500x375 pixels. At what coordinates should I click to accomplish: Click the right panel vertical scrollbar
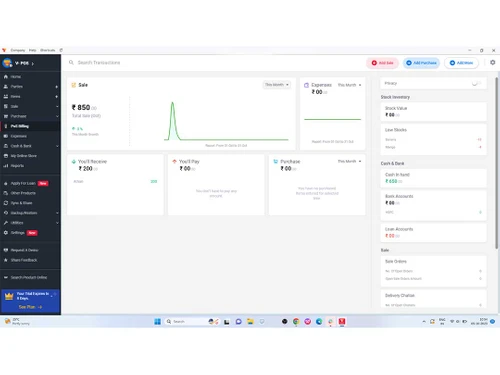496,163
